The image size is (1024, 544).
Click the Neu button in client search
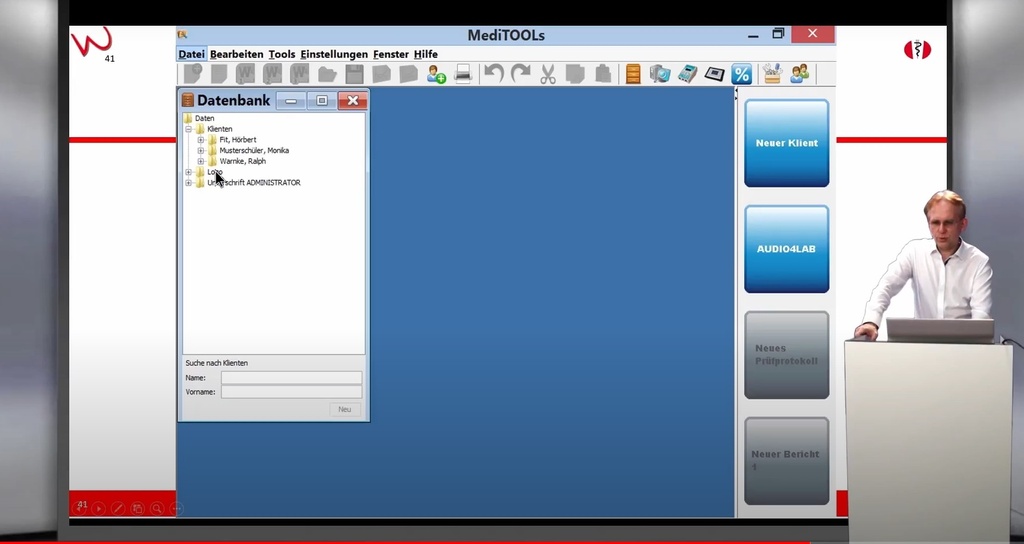[345, 409]
